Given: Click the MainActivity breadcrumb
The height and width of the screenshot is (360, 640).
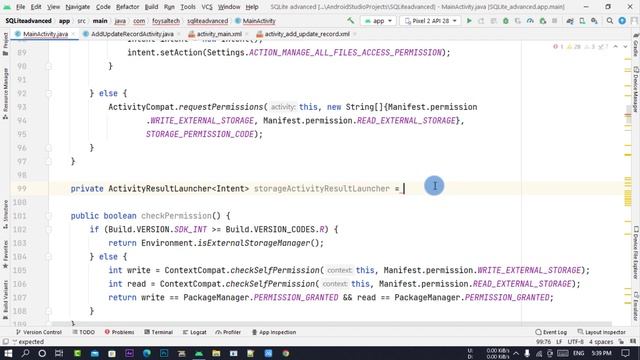Looking at the screenshot, I should click(256, 21).
